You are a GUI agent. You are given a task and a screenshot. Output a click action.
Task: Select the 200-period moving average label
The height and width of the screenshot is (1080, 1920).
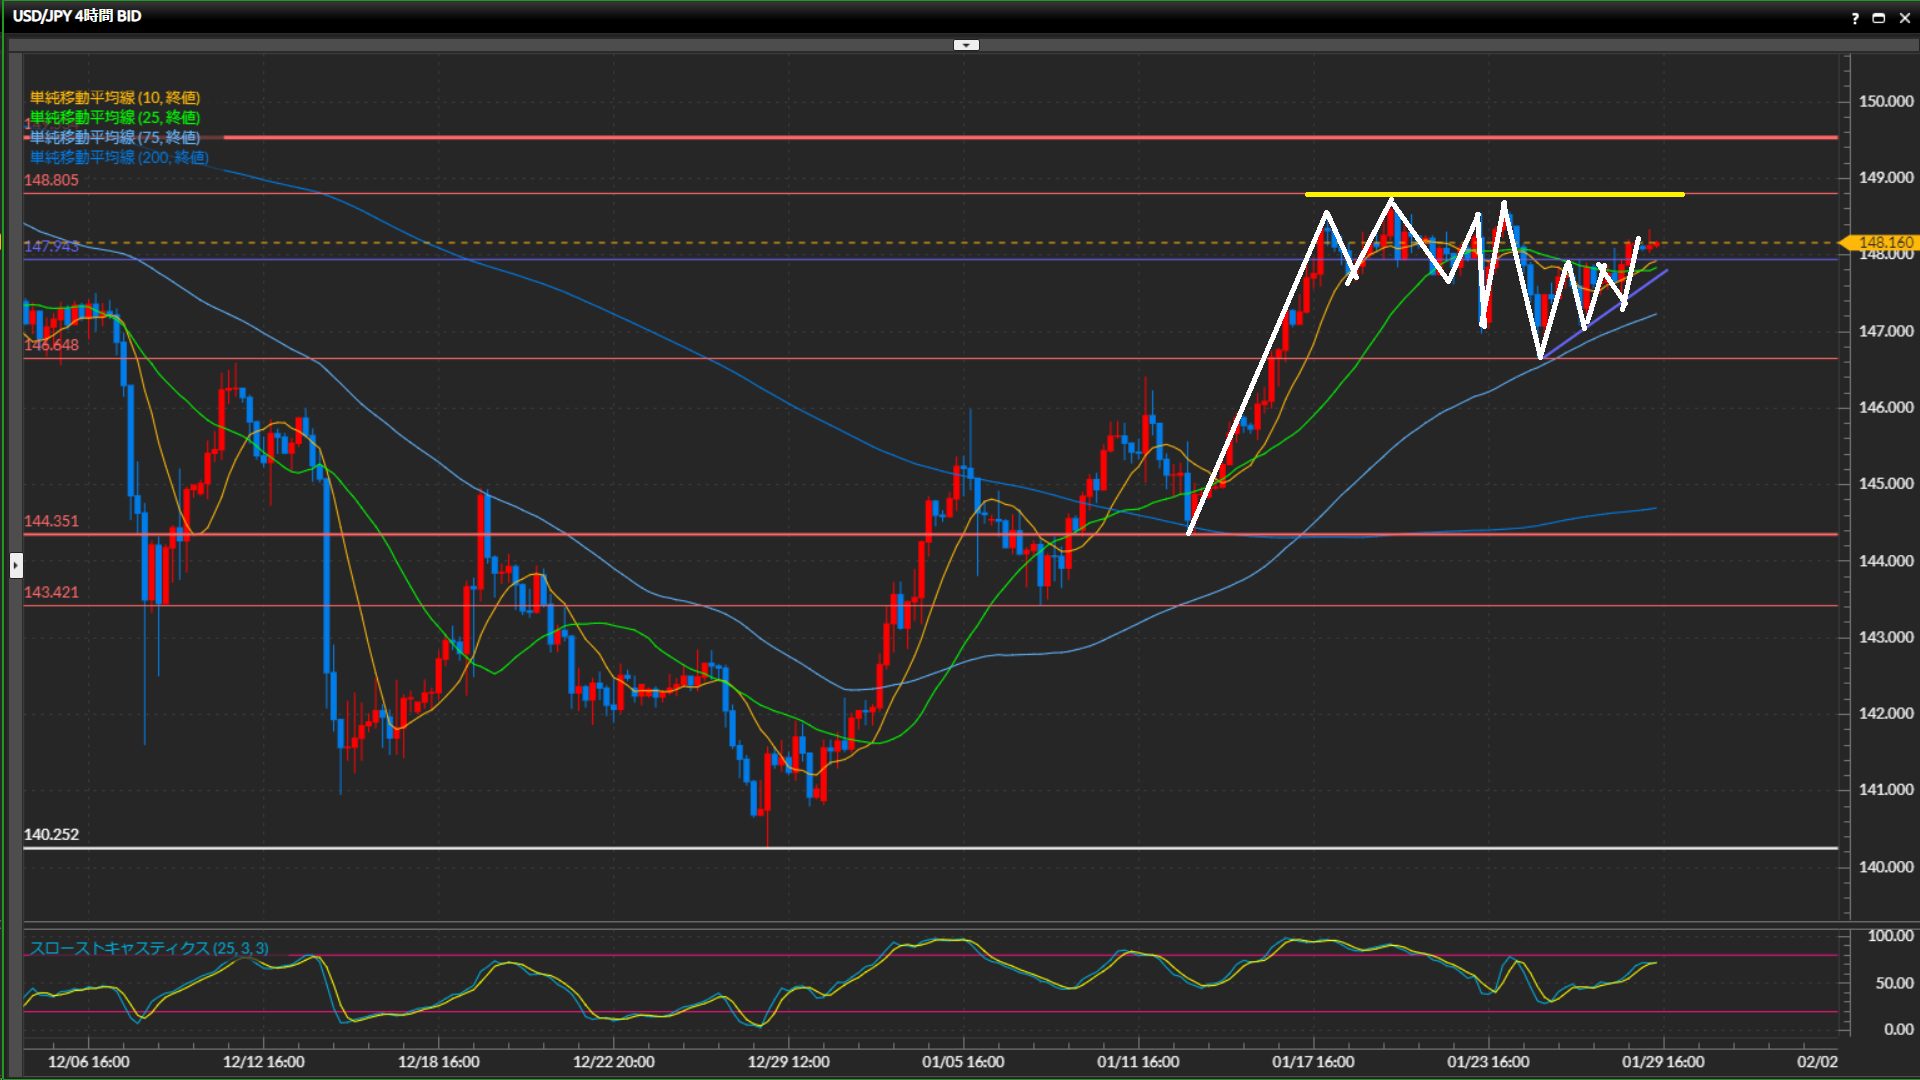118,157
